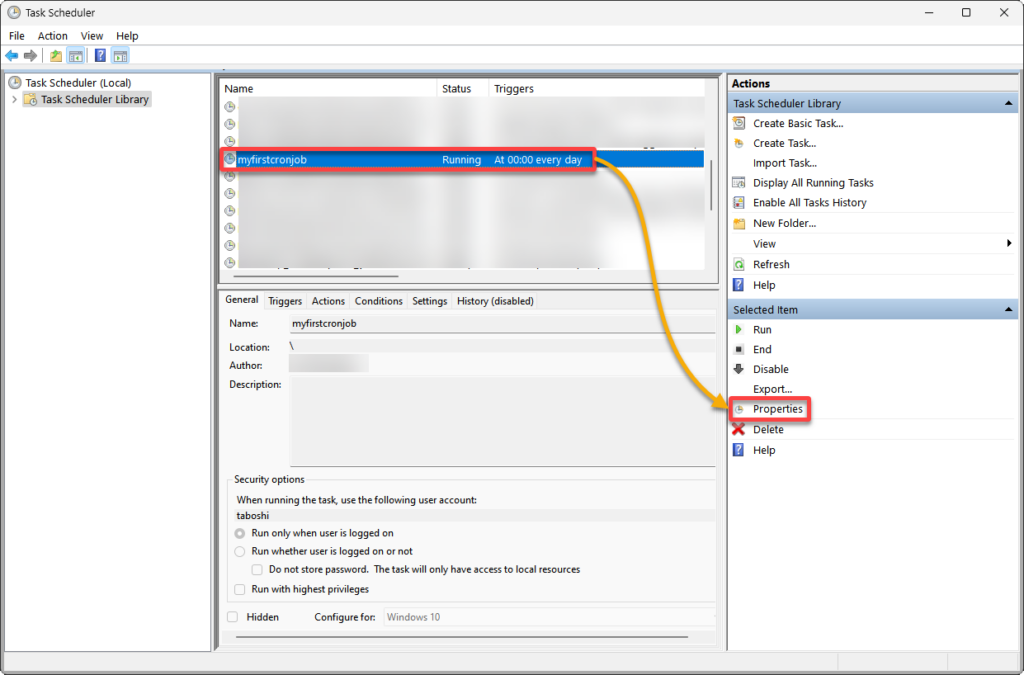This screenshot has width=1024, height=675.
Task: Click Export in the Actions pane
Action: point(770,389)
